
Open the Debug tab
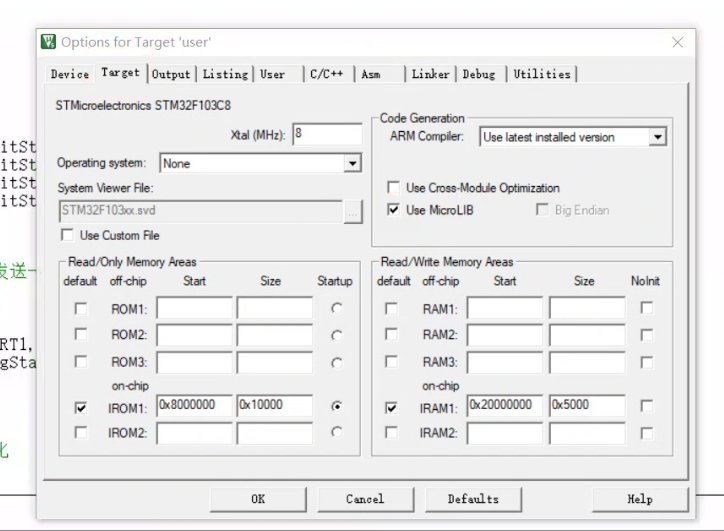pos(479,74)
